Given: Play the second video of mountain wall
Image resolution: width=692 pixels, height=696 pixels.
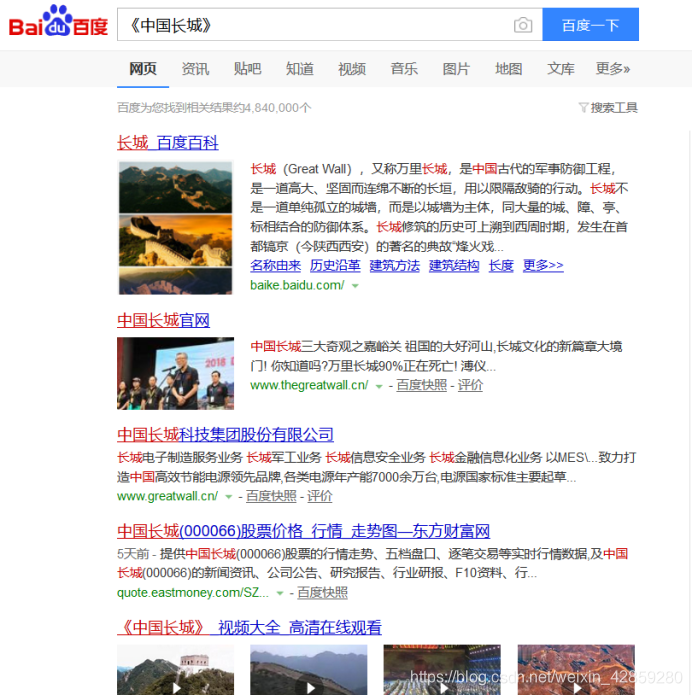Looking at the screenshot, I should (308, 670).
